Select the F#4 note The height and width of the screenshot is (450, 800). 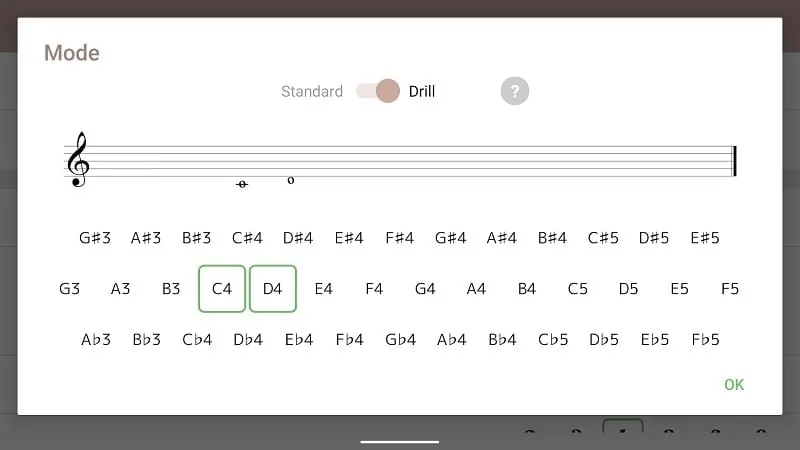coord(399,238)
